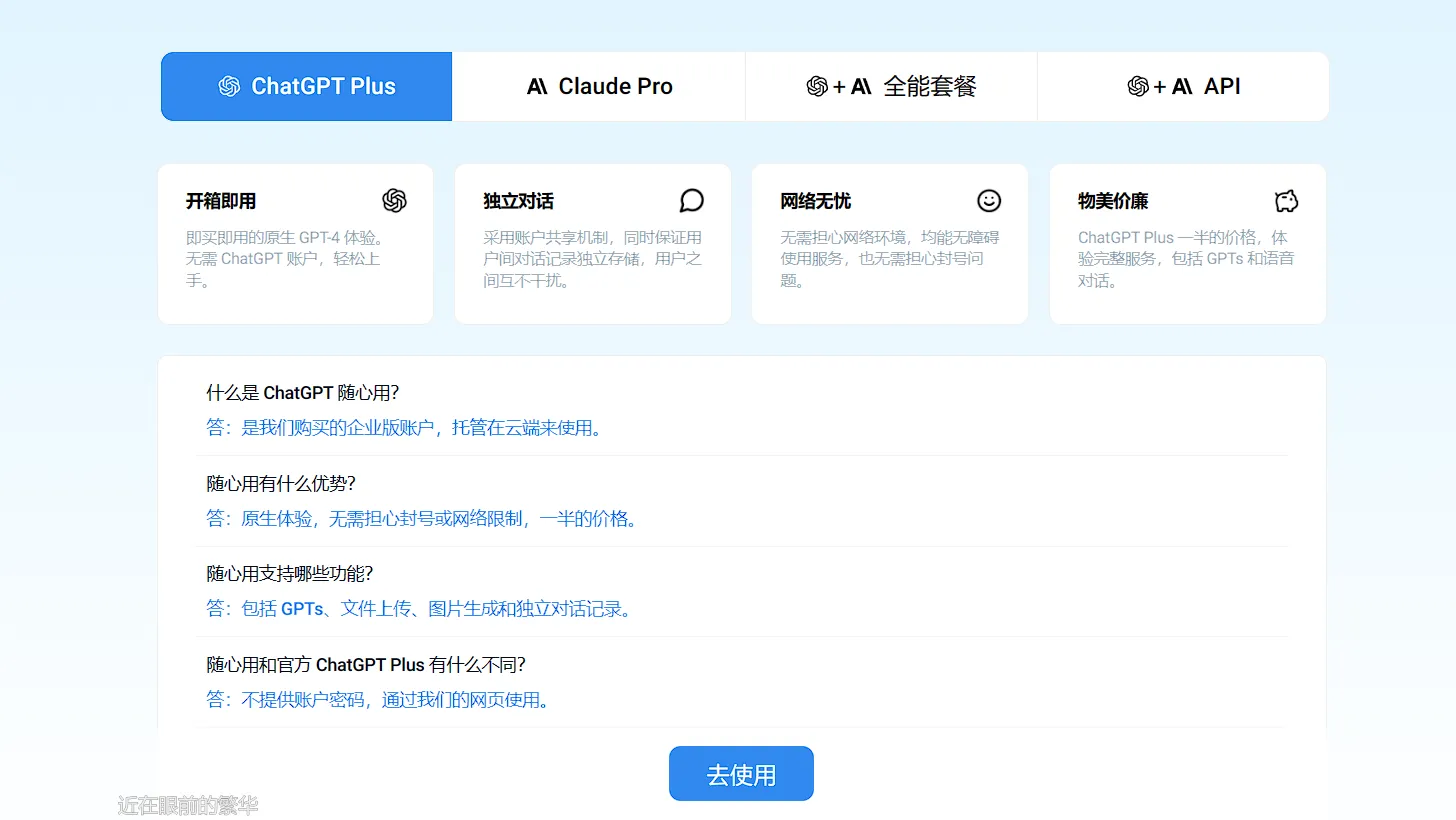Click the 去使用 button
The width and height of the screenshot is (1456, 820).
click(741, 774)
